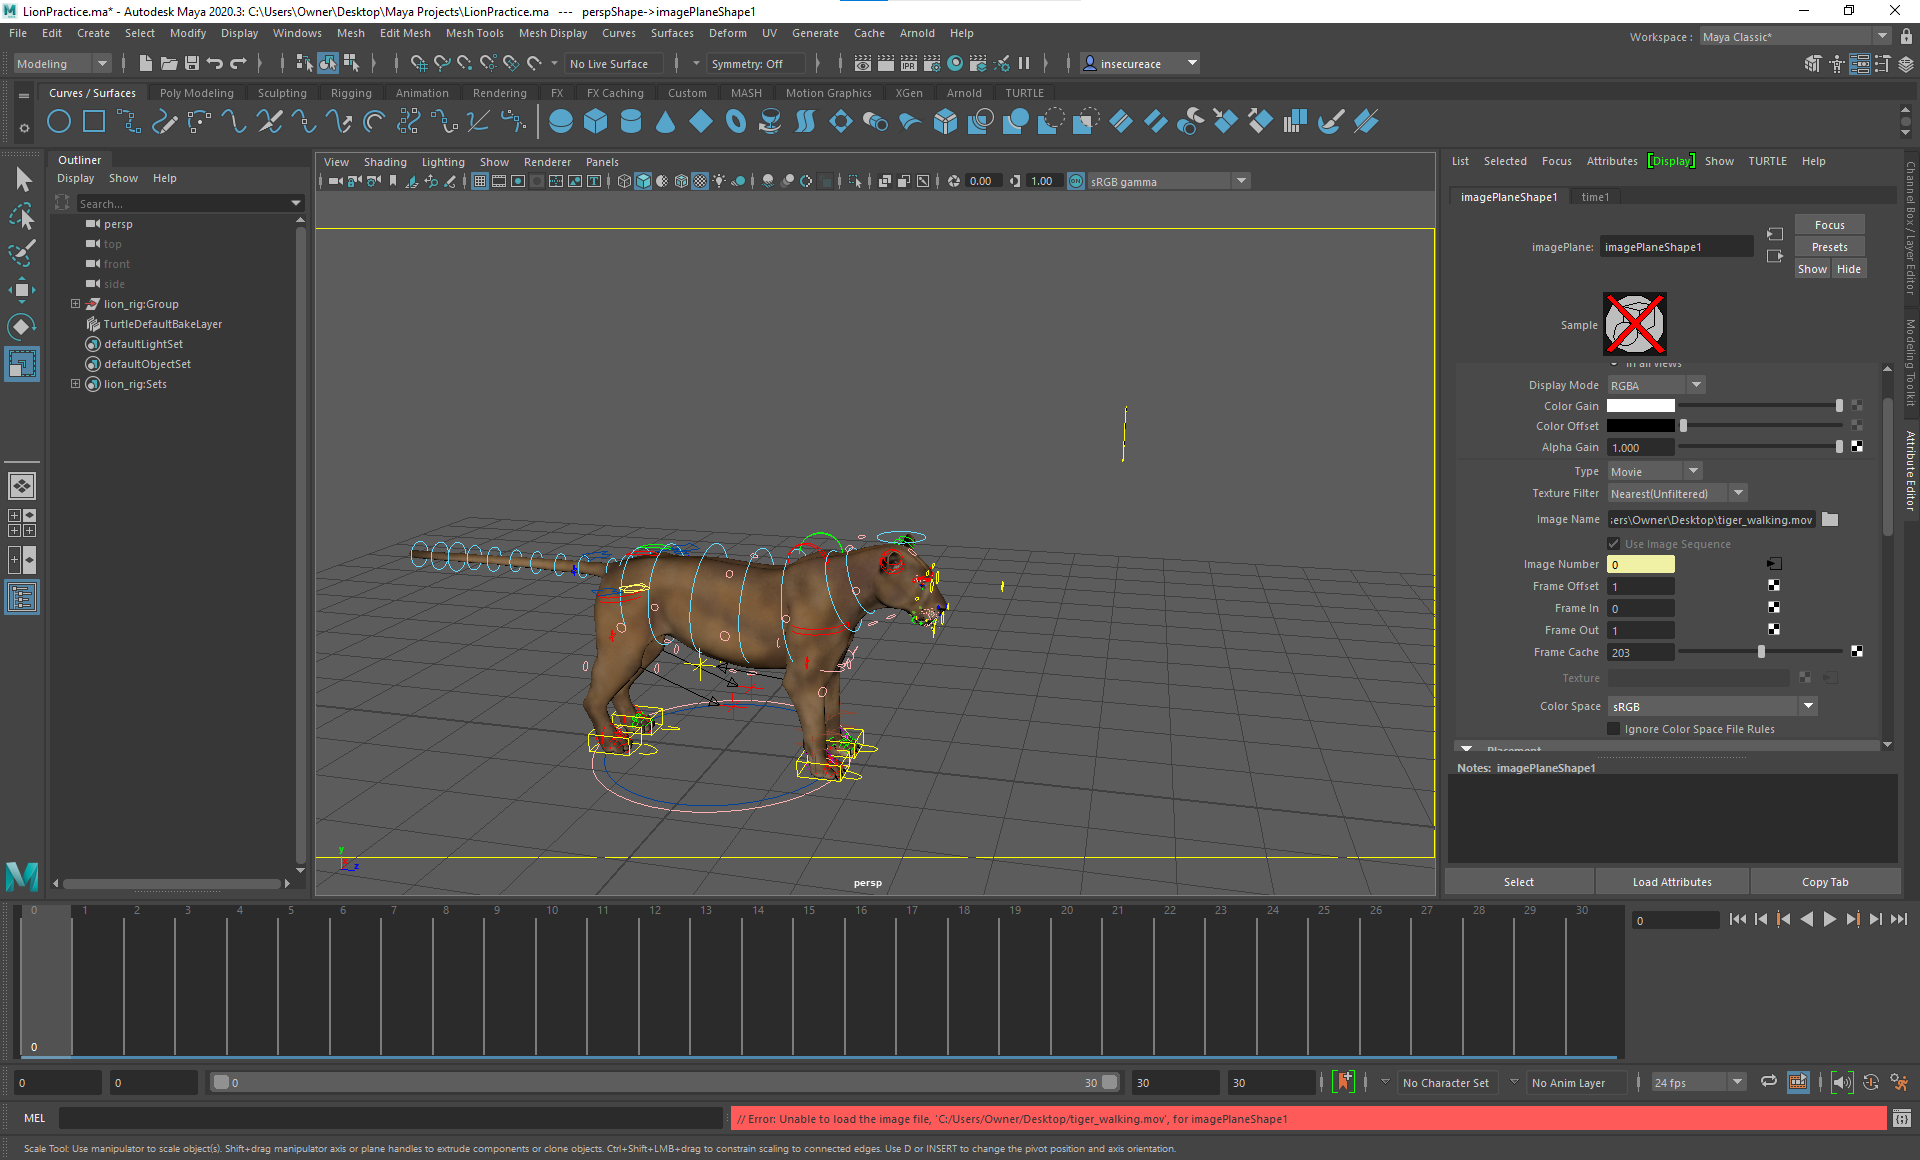1920x1160 pixels.
Task: Click the Load Attributes button
Action: [1671, 882]
